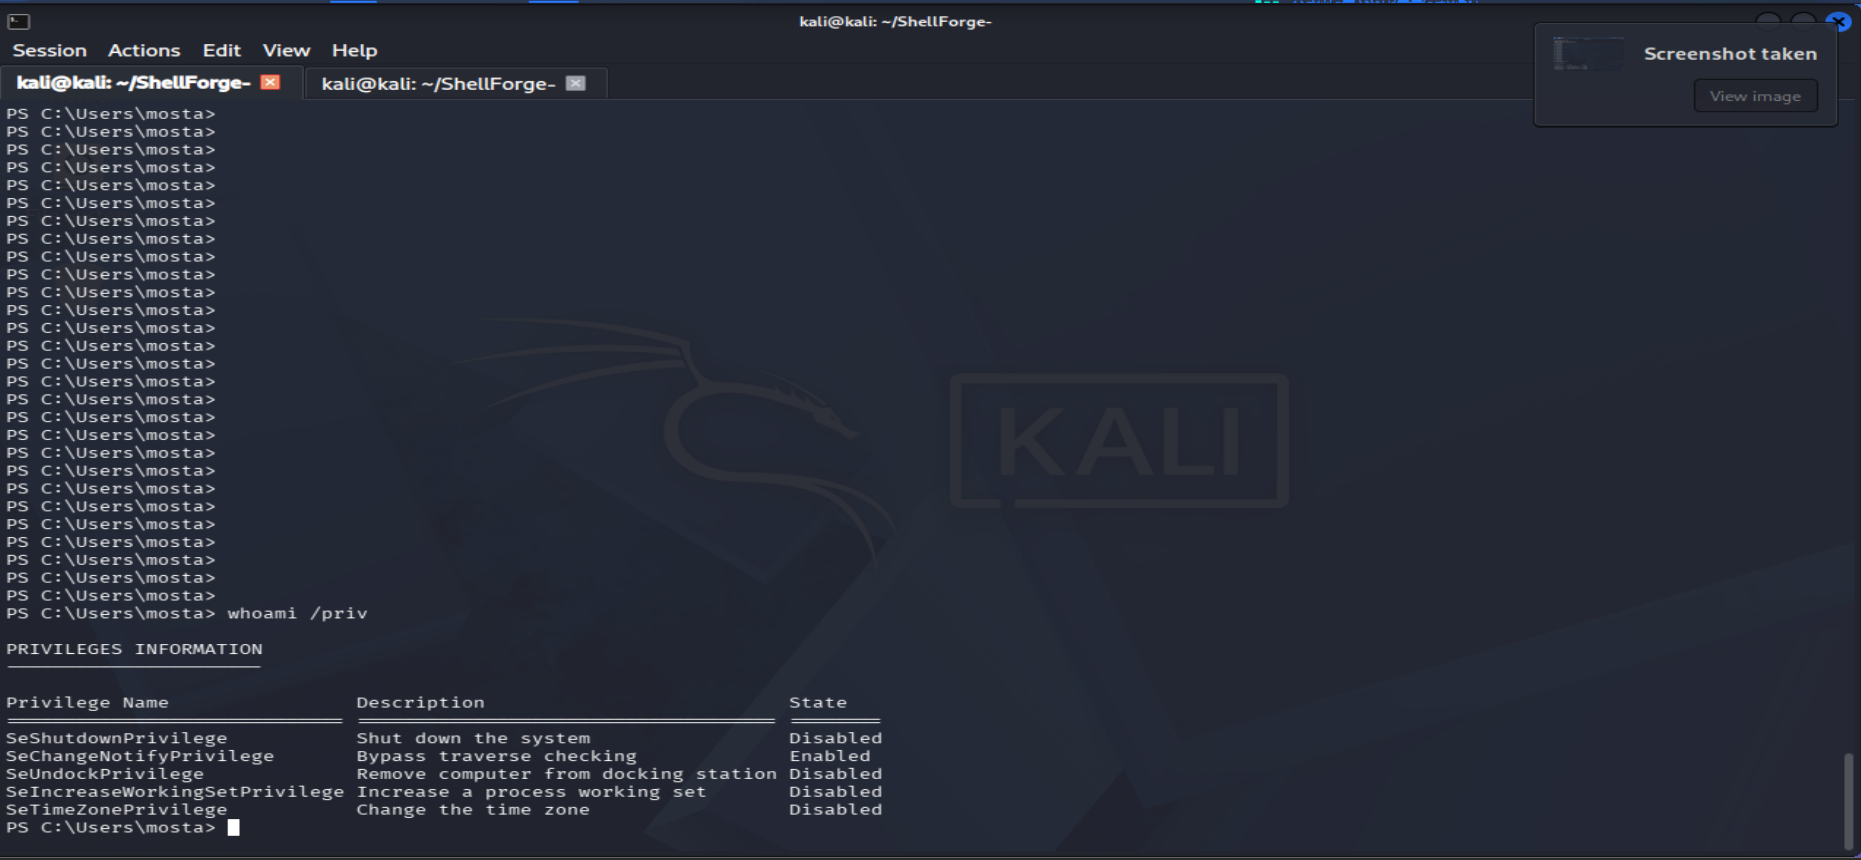Click the Description column header
Viewport: 1861px width, 860px height.
pos(420,703)
